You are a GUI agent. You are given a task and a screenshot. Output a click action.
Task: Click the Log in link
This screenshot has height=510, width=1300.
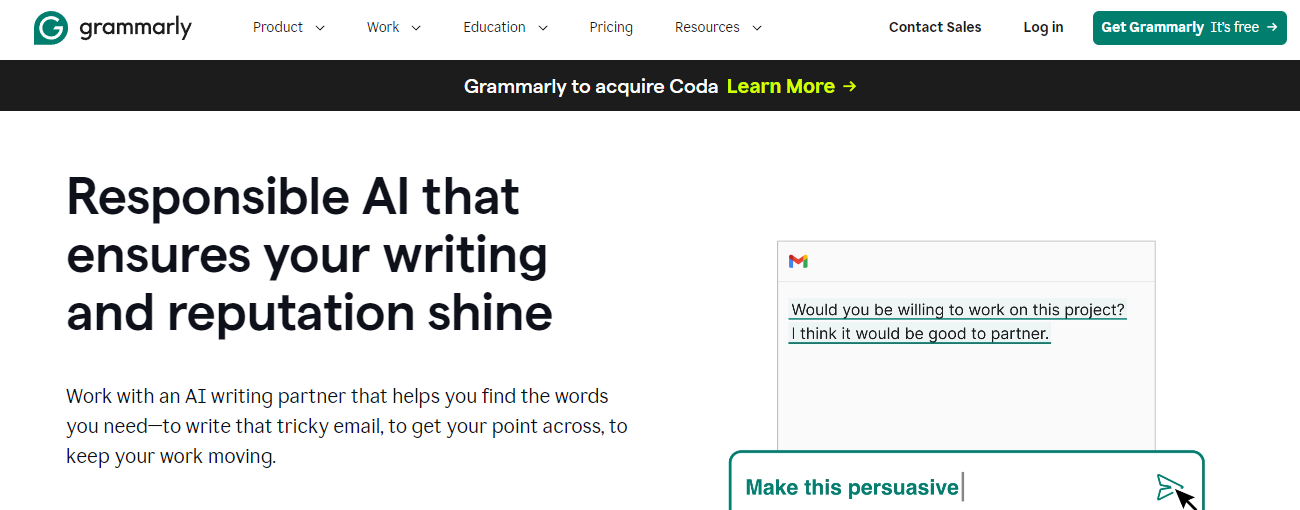click(x=1043, y=28)
